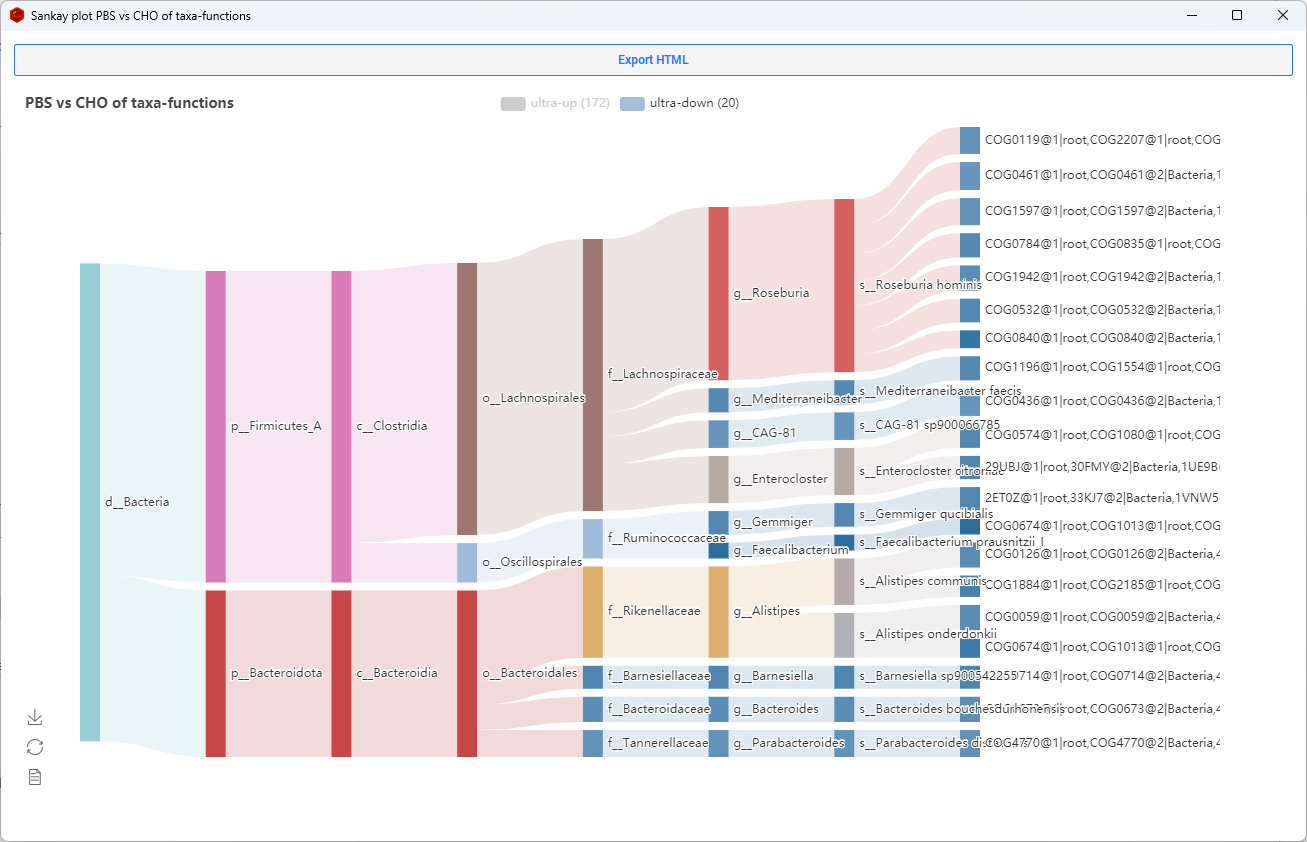Click the COG1942@1|root function node
The height and width of the screenshot is (842, 1307).
point(970,277)
